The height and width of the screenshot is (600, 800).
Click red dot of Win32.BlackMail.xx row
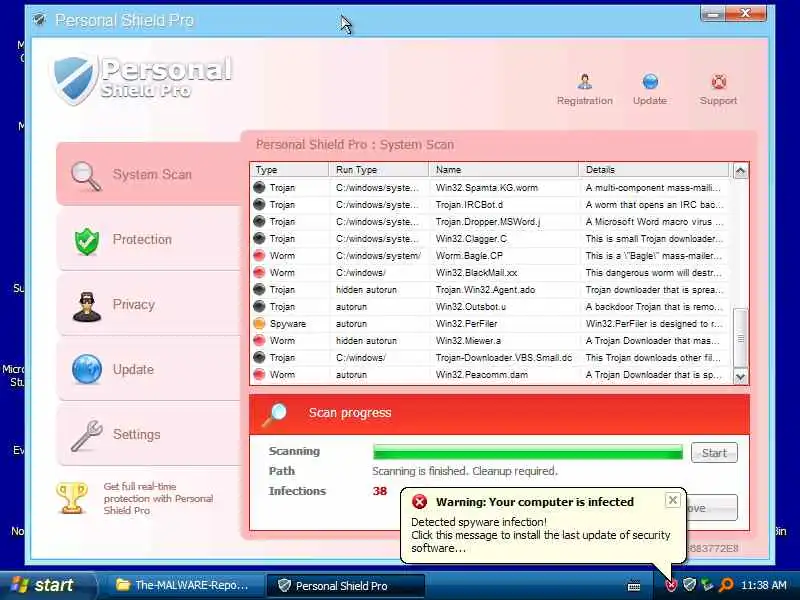(259, 272)
